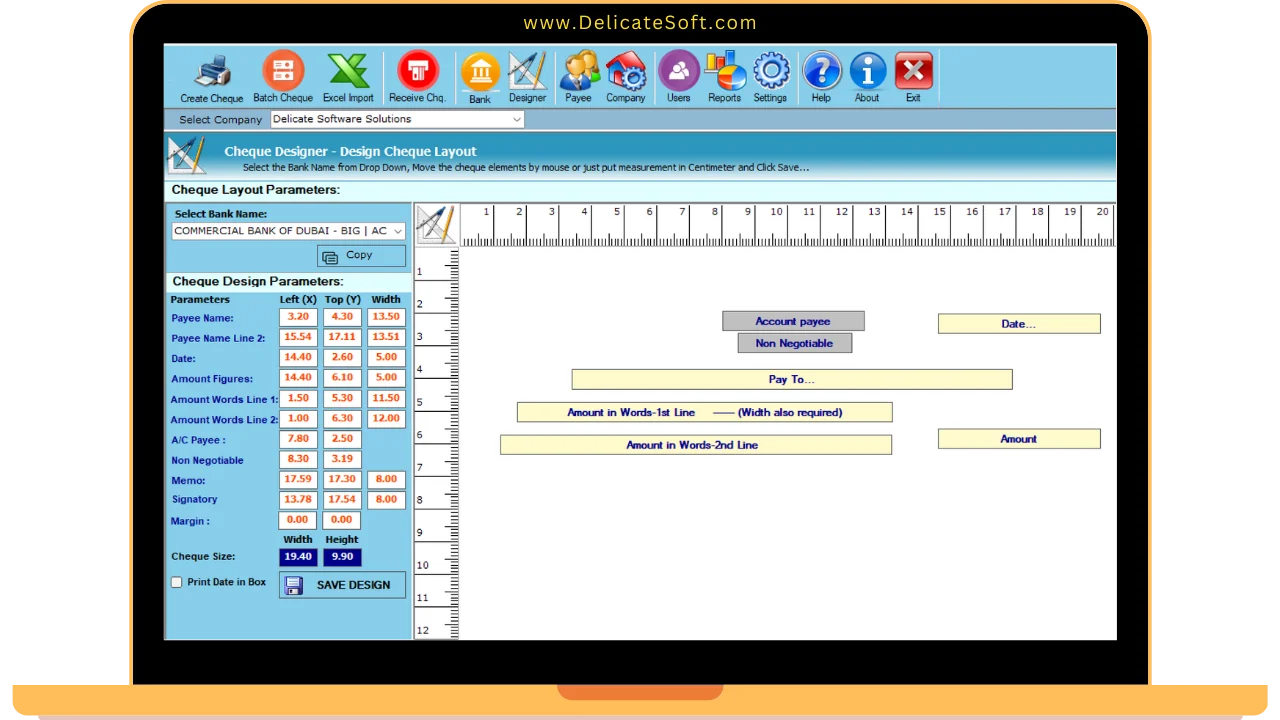Open the Company settings icon
Screen dimensions: 1280x720
tap(626, 78)
